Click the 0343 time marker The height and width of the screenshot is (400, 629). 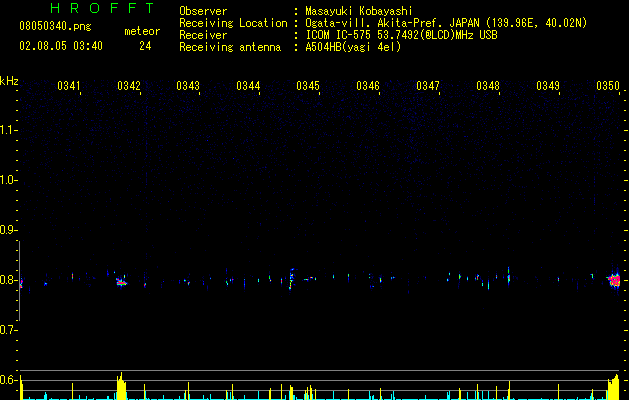[x=188, y=86]
